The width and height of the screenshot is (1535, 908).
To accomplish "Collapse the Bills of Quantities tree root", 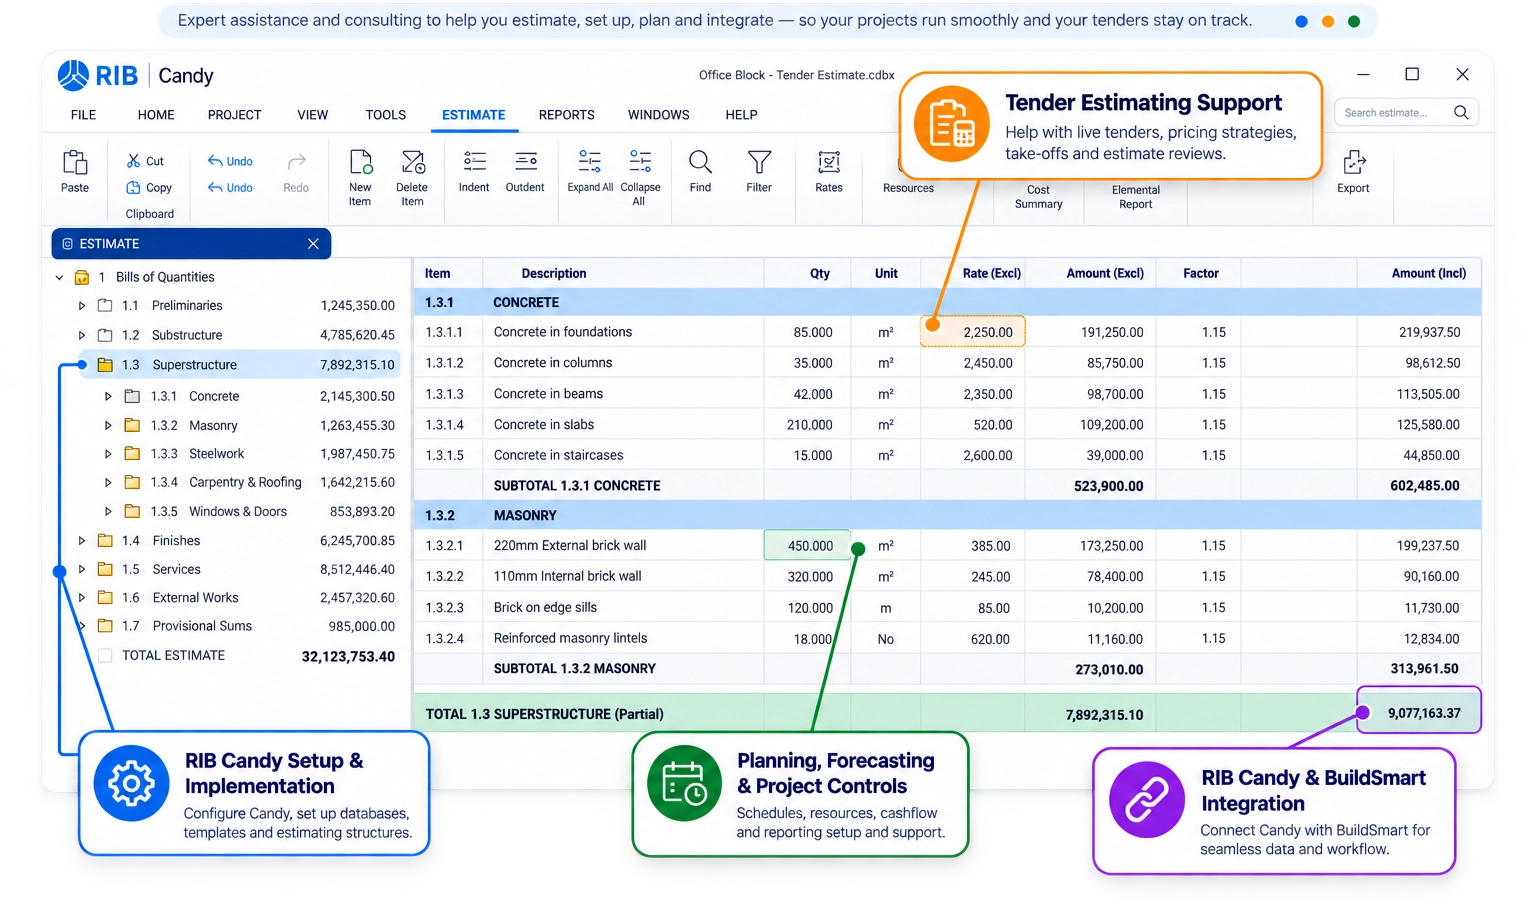I will 59,277.
